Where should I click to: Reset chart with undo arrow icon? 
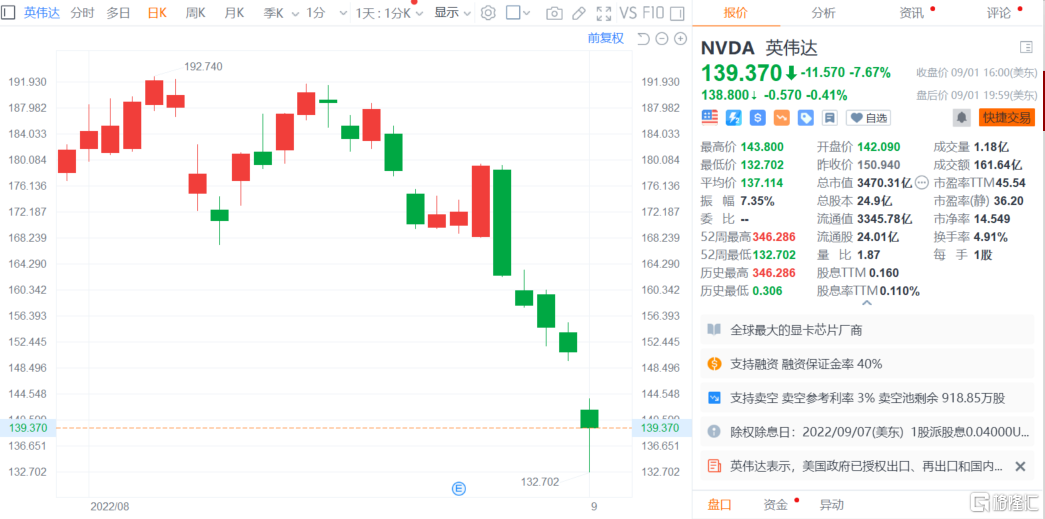coord(643,39)
